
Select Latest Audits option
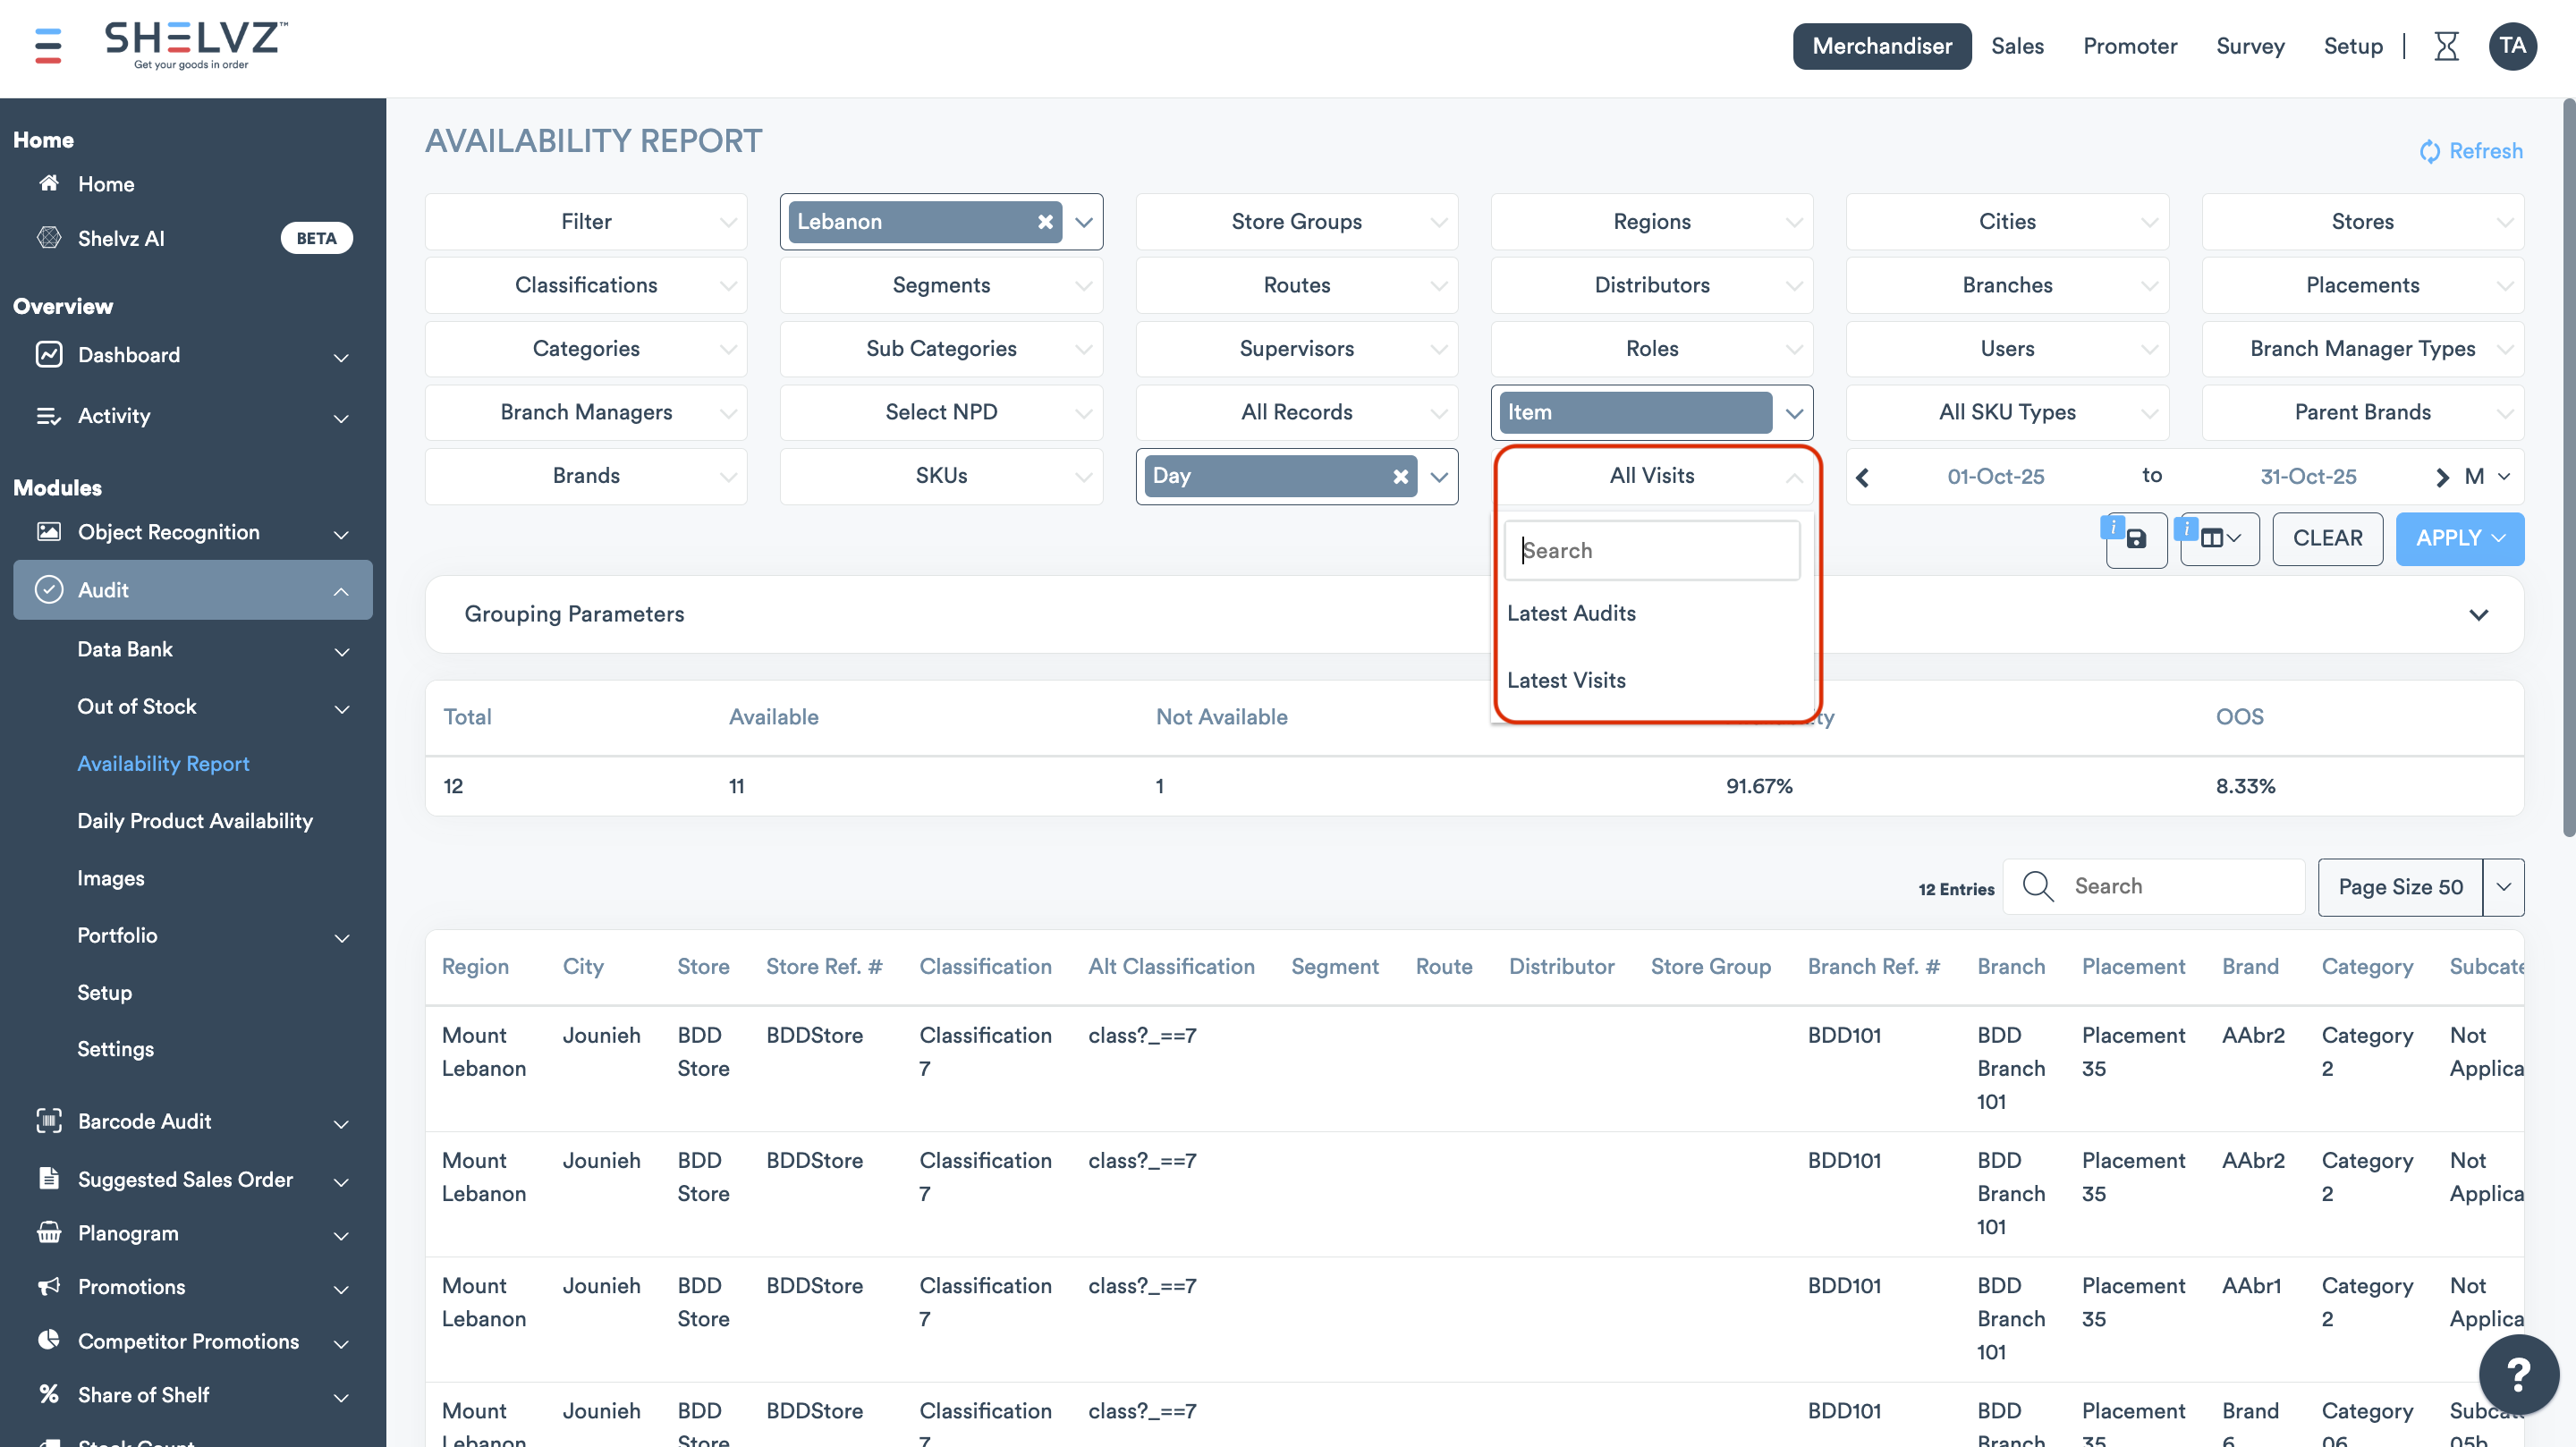point(1571,613)
